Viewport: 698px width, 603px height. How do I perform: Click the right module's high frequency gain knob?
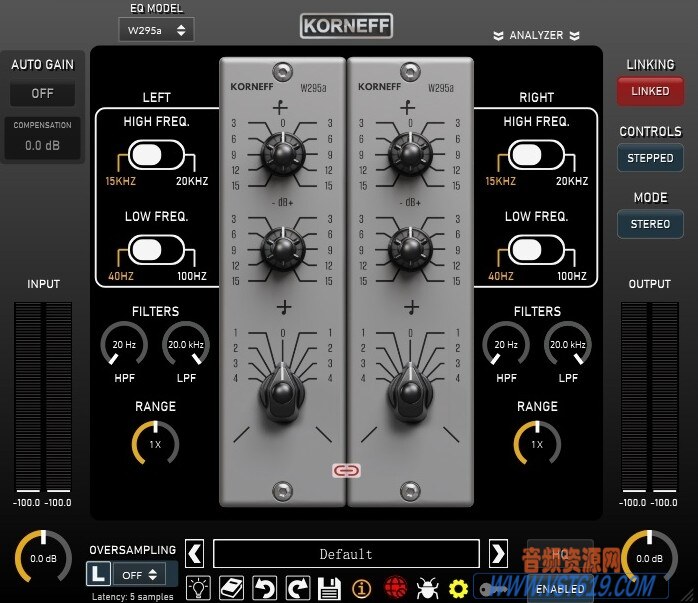tap(410, 154)
